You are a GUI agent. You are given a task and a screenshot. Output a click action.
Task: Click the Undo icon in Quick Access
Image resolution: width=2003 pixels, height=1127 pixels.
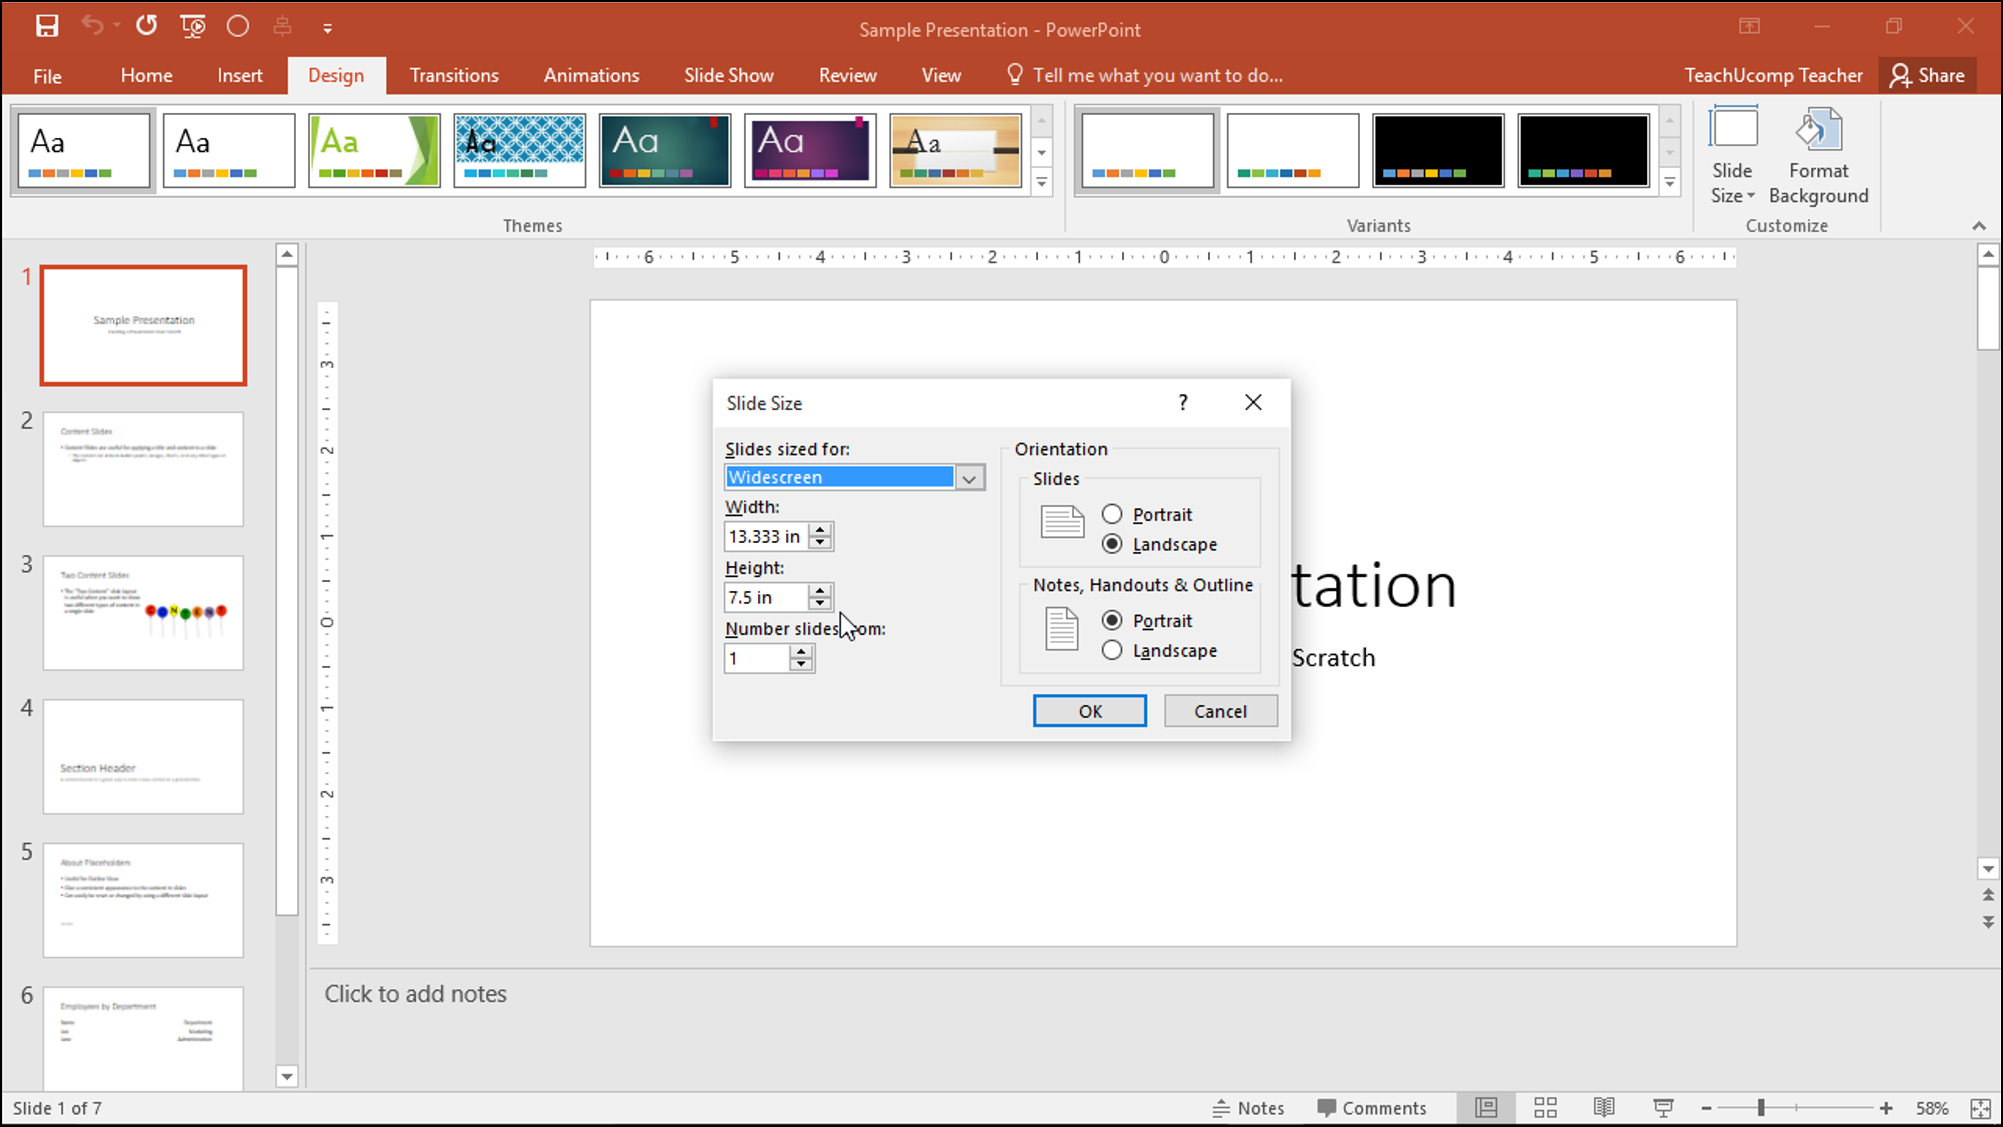(x=89, y=26)
